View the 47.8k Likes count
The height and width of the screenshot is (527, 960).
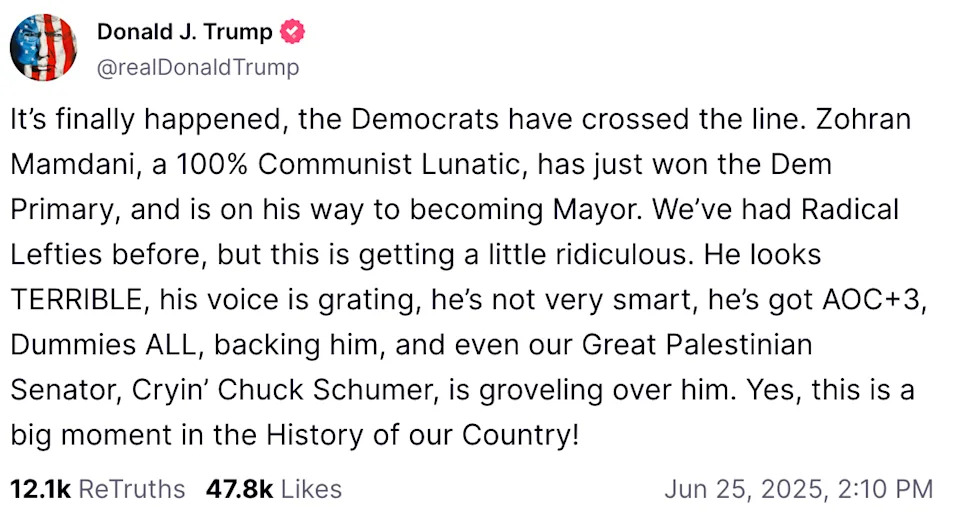pos(239,489)
